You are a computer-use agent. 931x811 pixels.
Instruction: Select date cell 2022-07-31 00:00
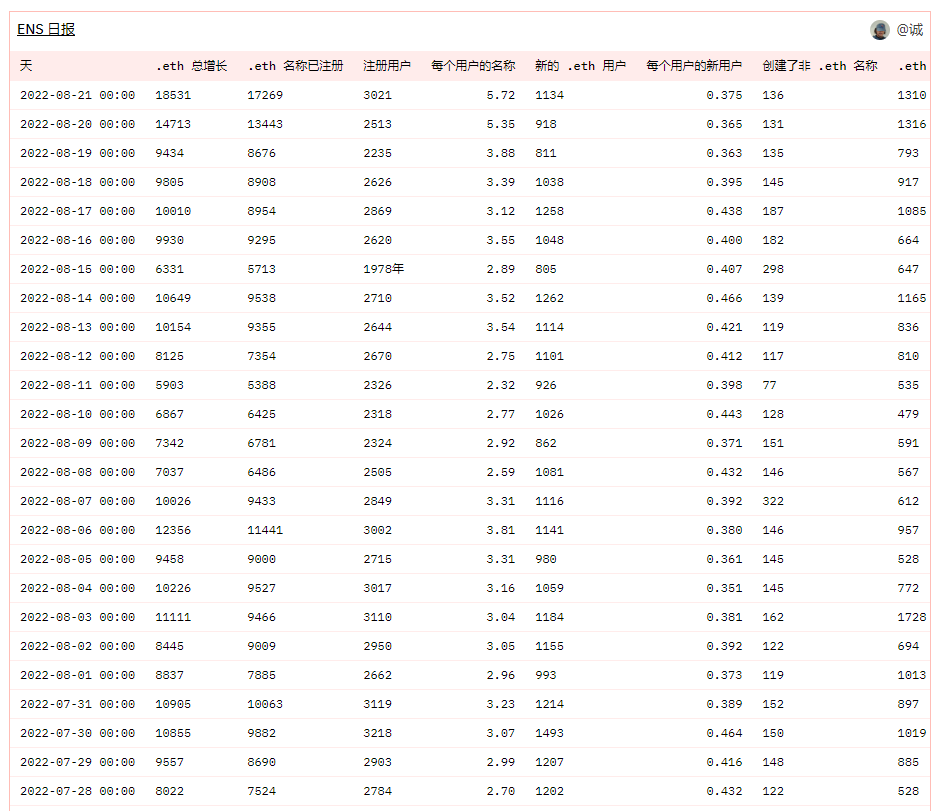(x=78, y=705)
